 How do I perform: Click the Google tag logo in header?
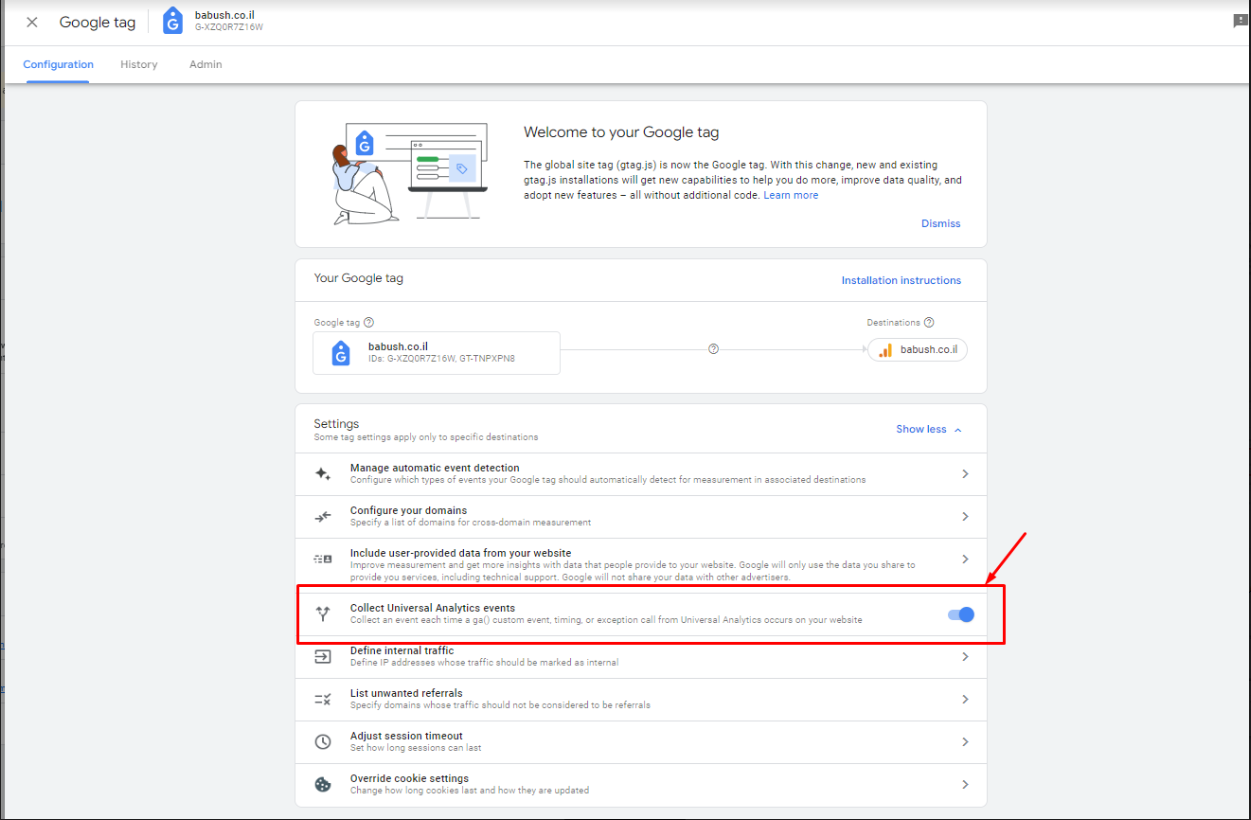pyautogui.click(x=173, y=21)
